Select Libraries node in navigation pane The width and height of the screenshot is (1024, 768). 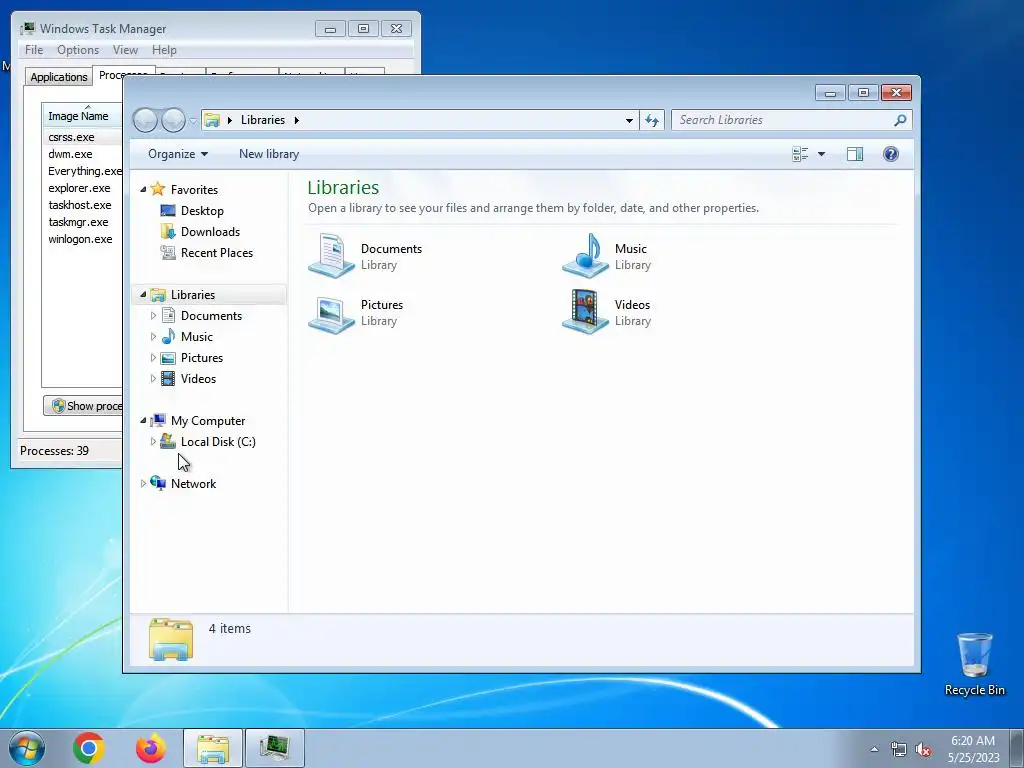tap(193, 295)
